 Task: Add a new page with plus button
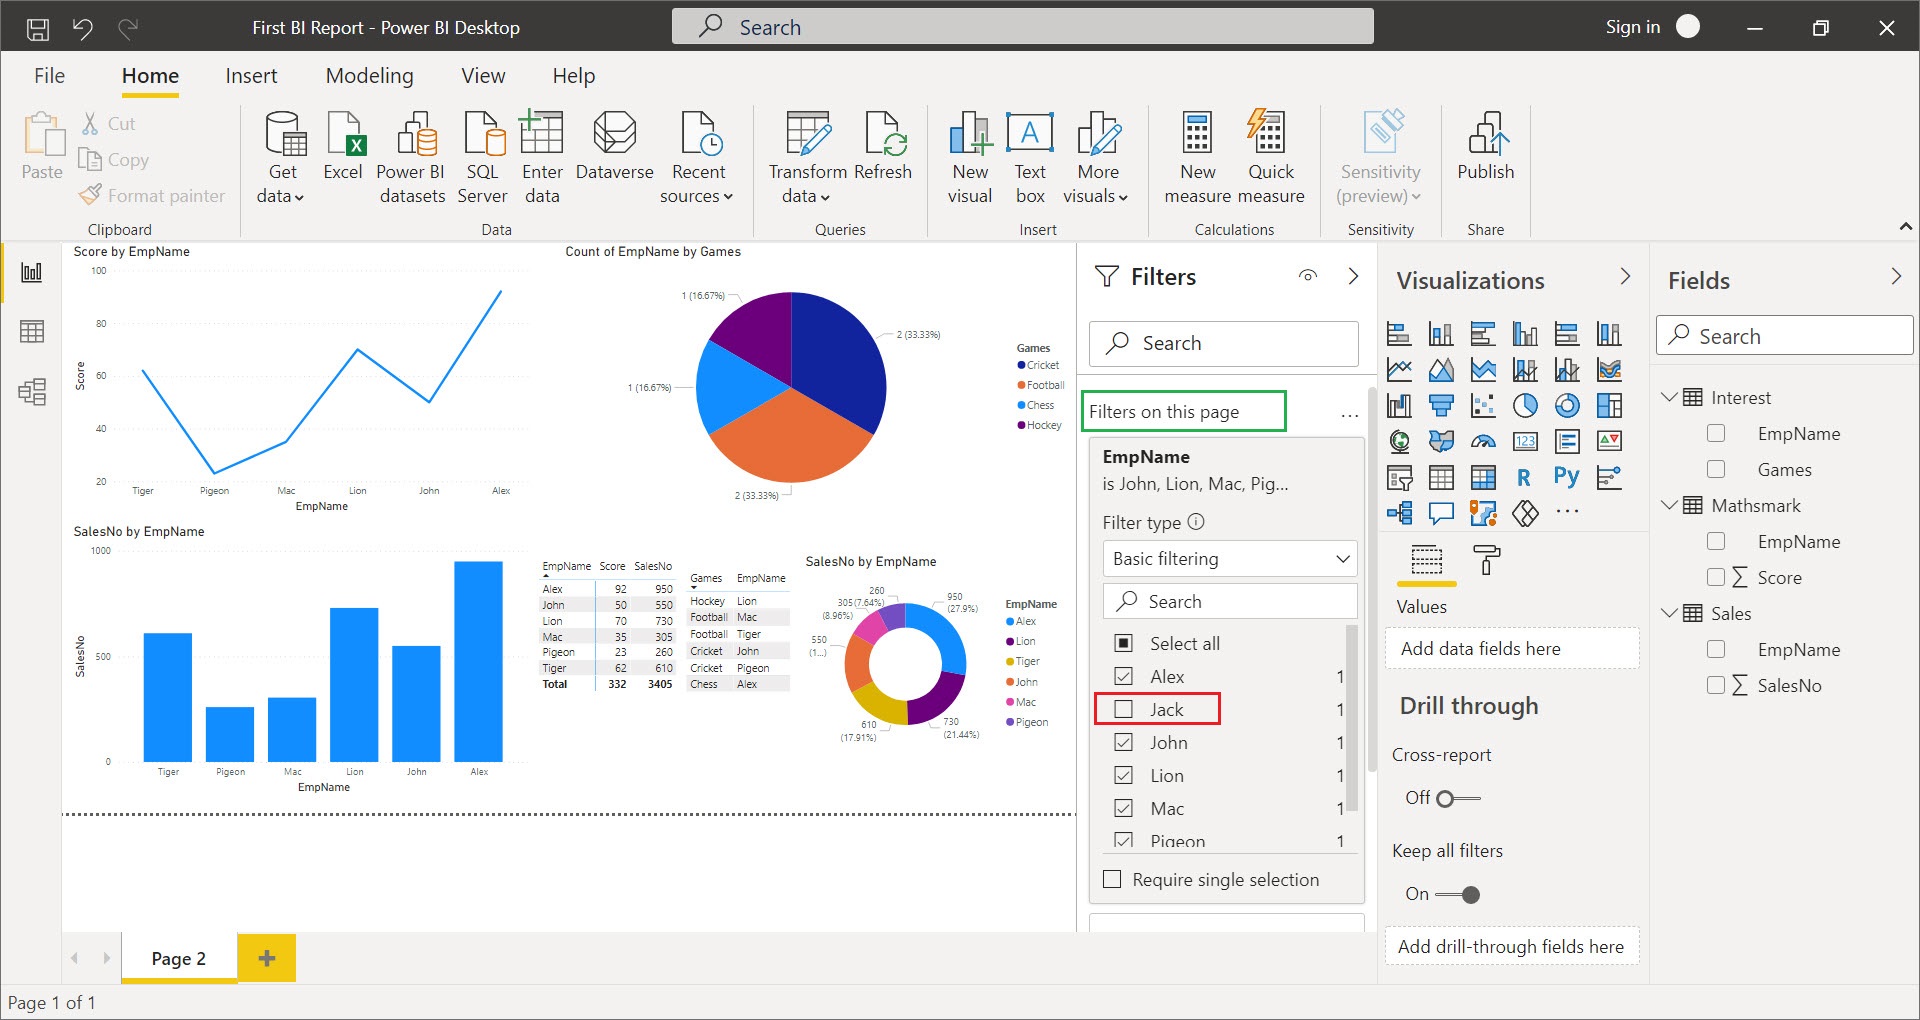click(266, 958)
